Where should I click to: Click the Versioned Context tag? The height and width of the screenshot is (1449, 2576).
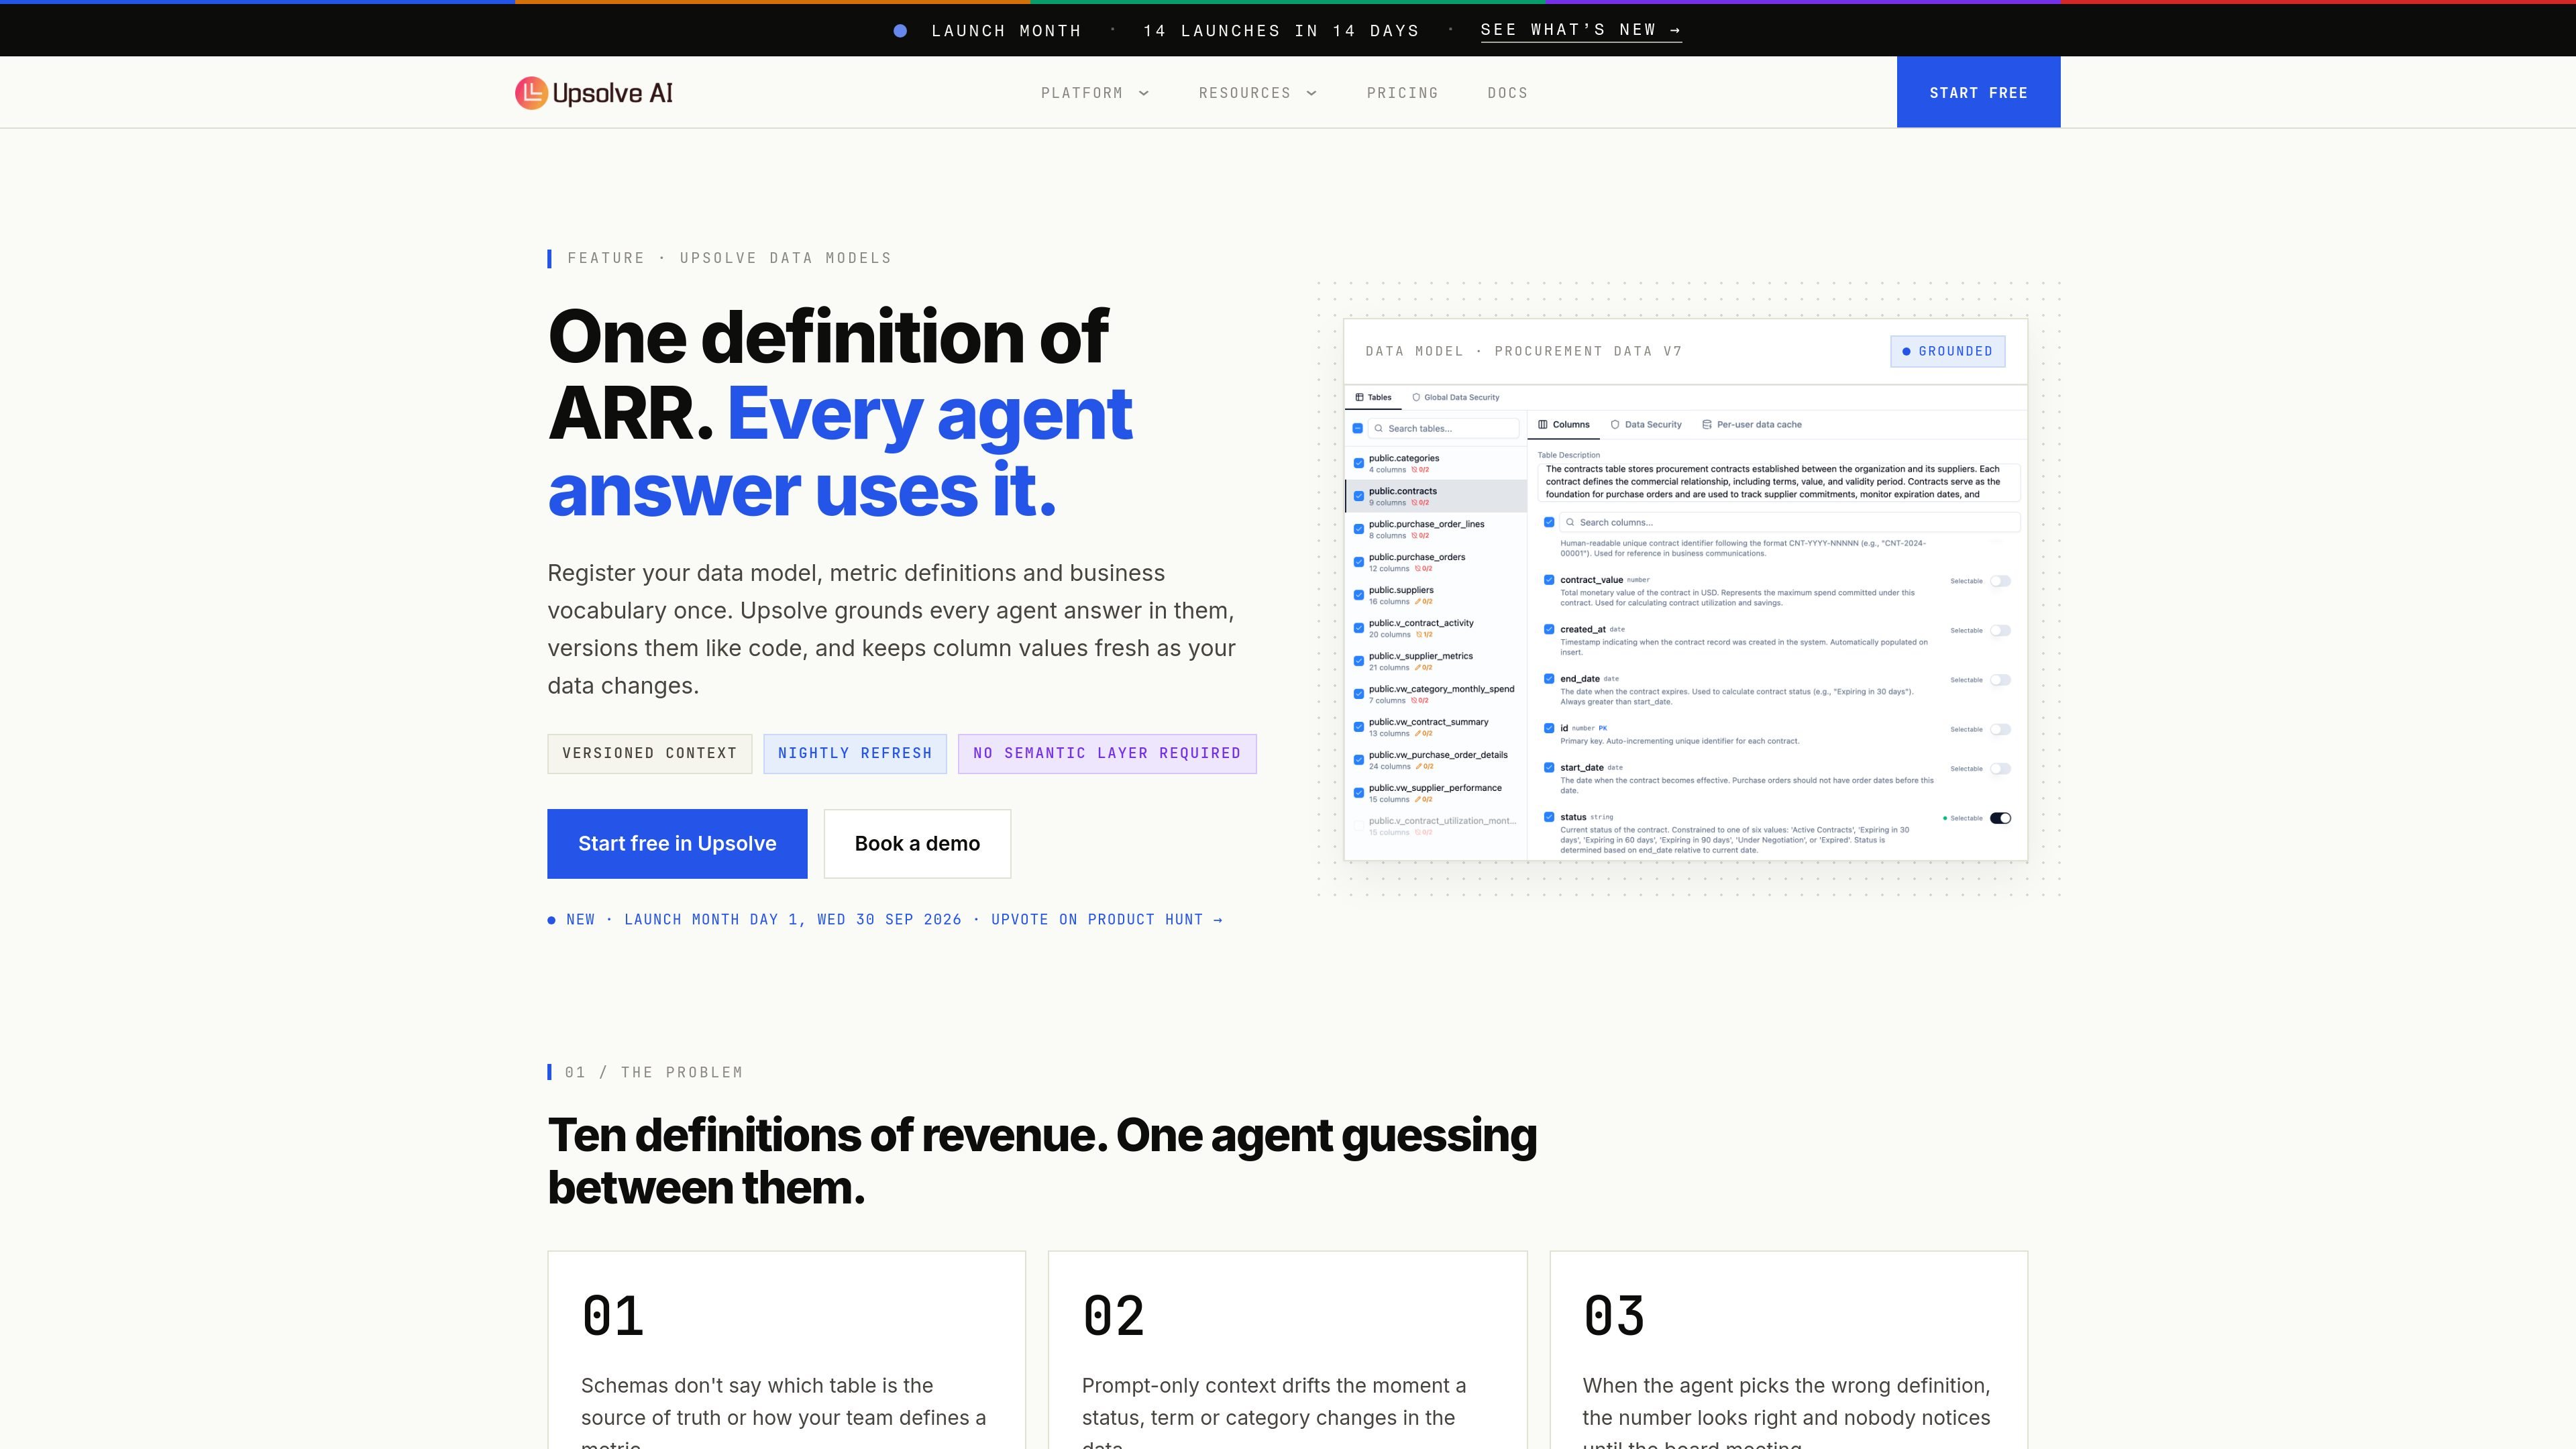649,753
